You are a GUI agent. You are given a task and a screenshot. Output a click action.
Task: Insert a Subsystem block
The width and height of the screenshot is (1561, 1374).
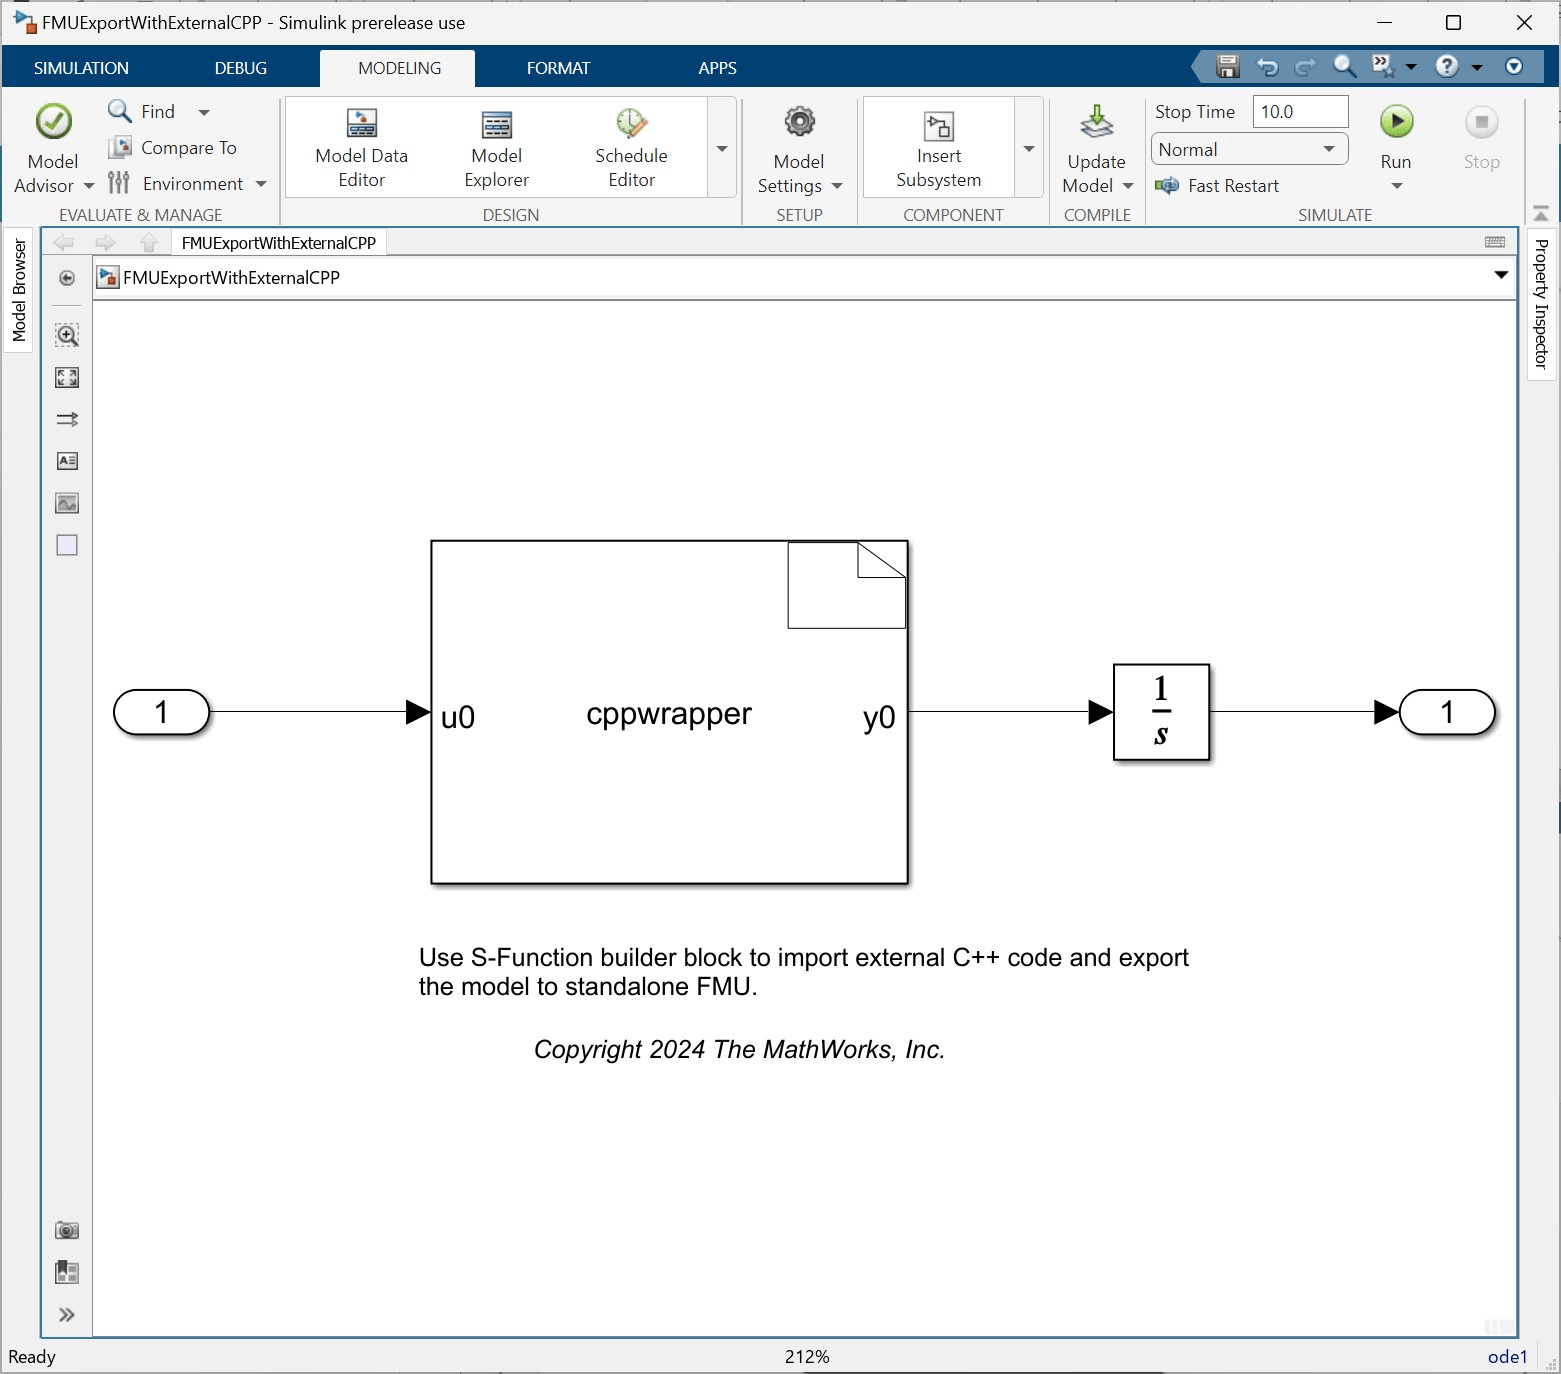pyautogui.click(x=938, y=147)
